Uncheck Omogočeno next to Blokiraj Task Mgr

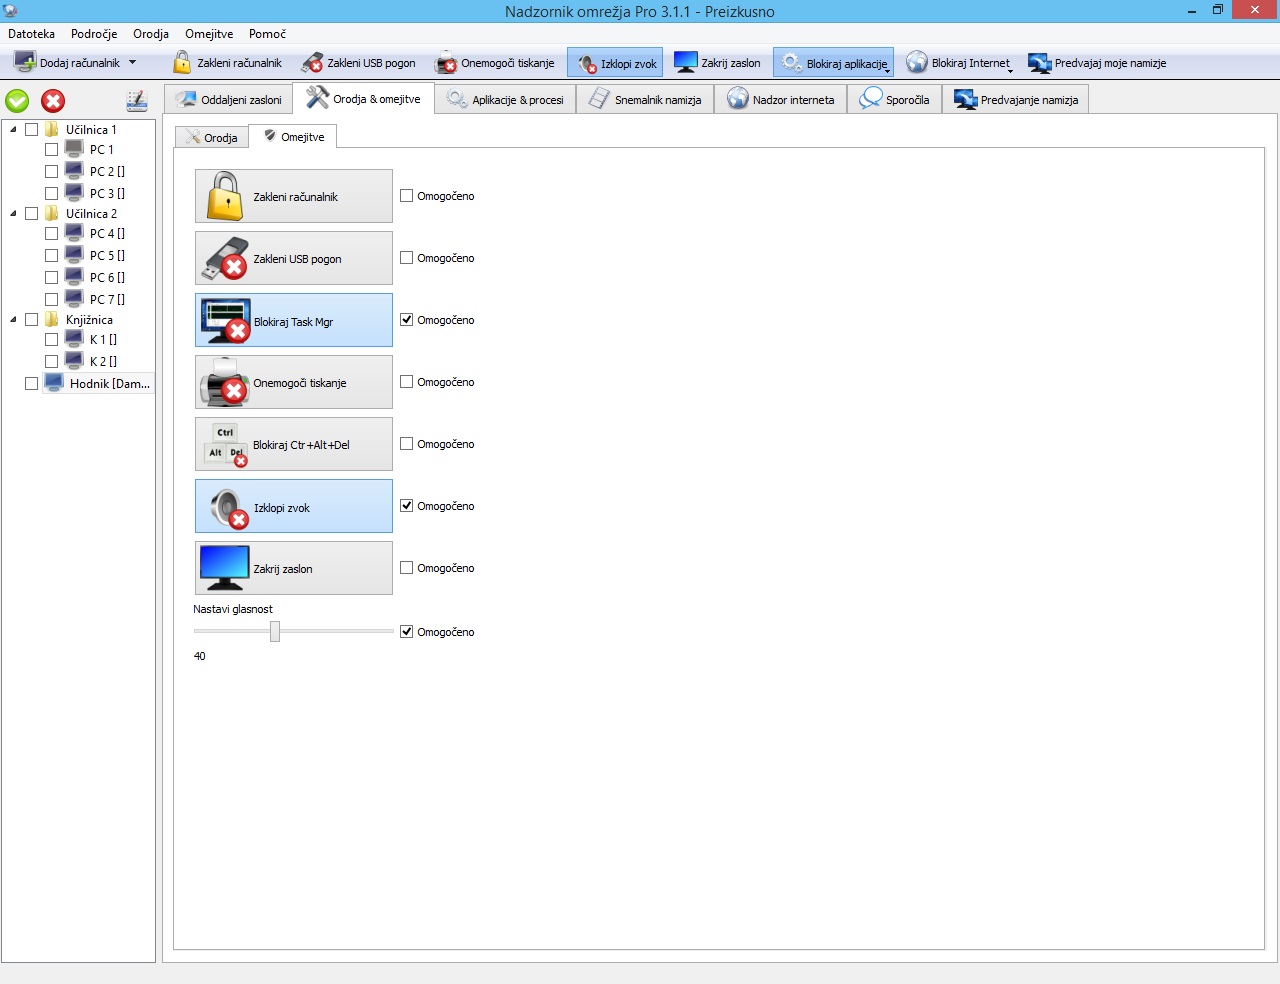[x=407, y=320]
